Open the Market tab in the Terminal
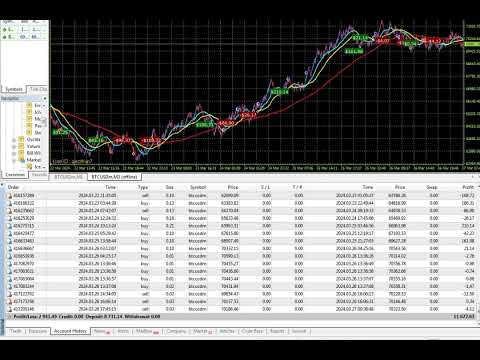The height and width of the screenshot is (360, 480). (x=203, y=331)
